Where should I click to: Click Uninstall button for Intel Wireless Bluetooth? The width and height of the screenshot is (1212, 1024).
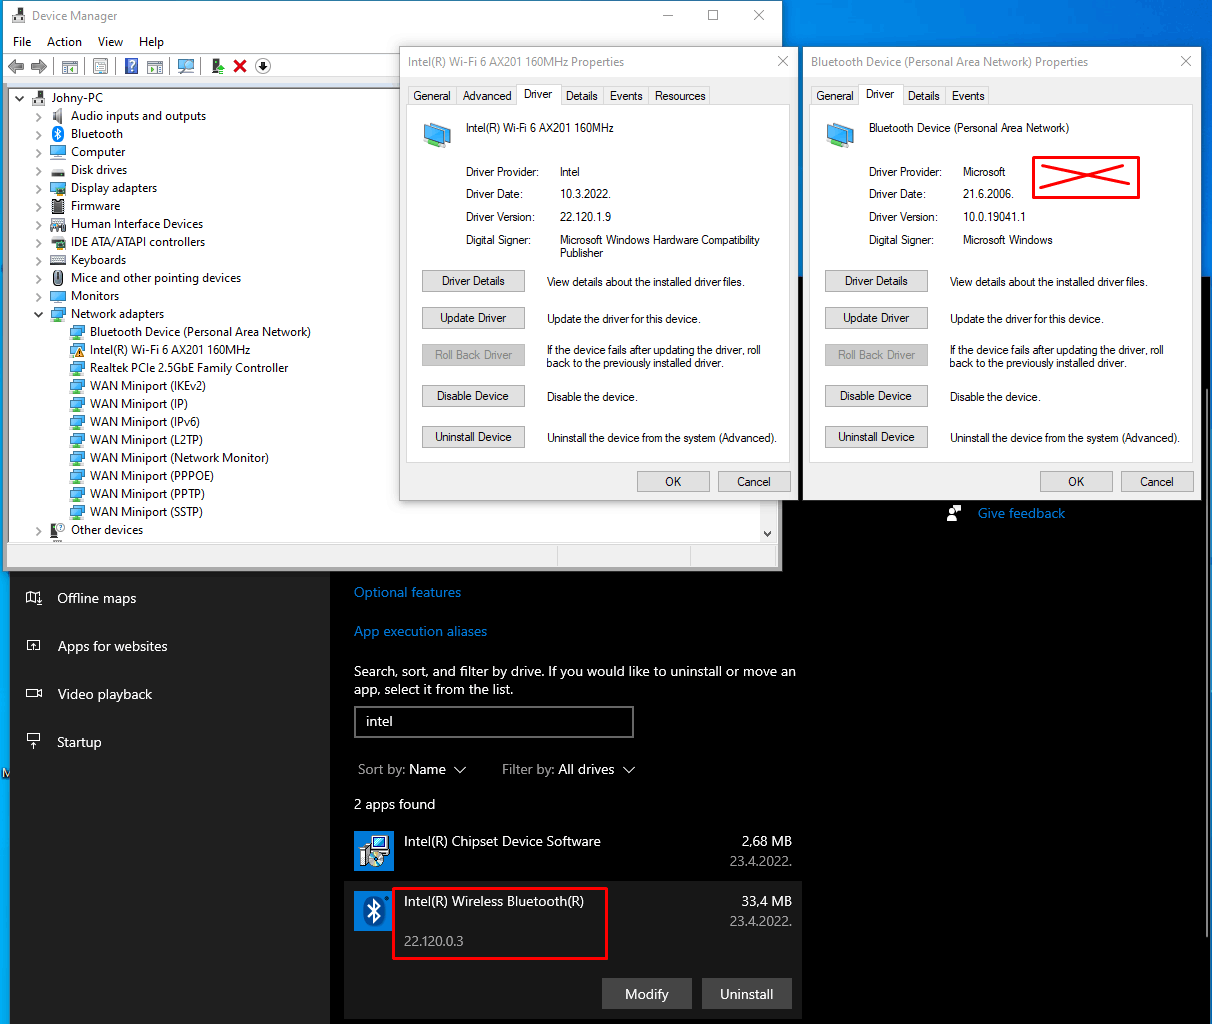(746, 994)
